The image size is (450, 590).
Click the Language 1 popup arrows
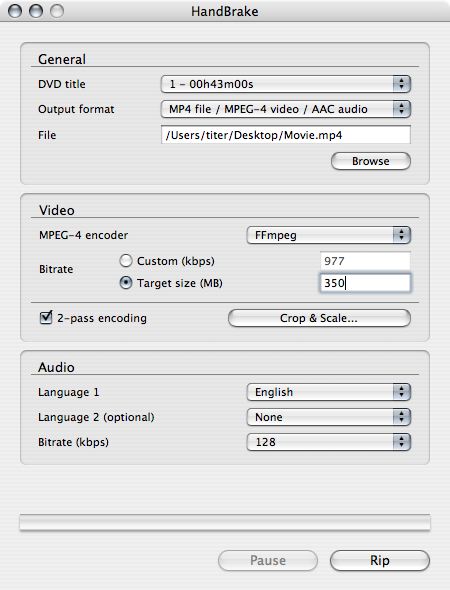[401, 392]
